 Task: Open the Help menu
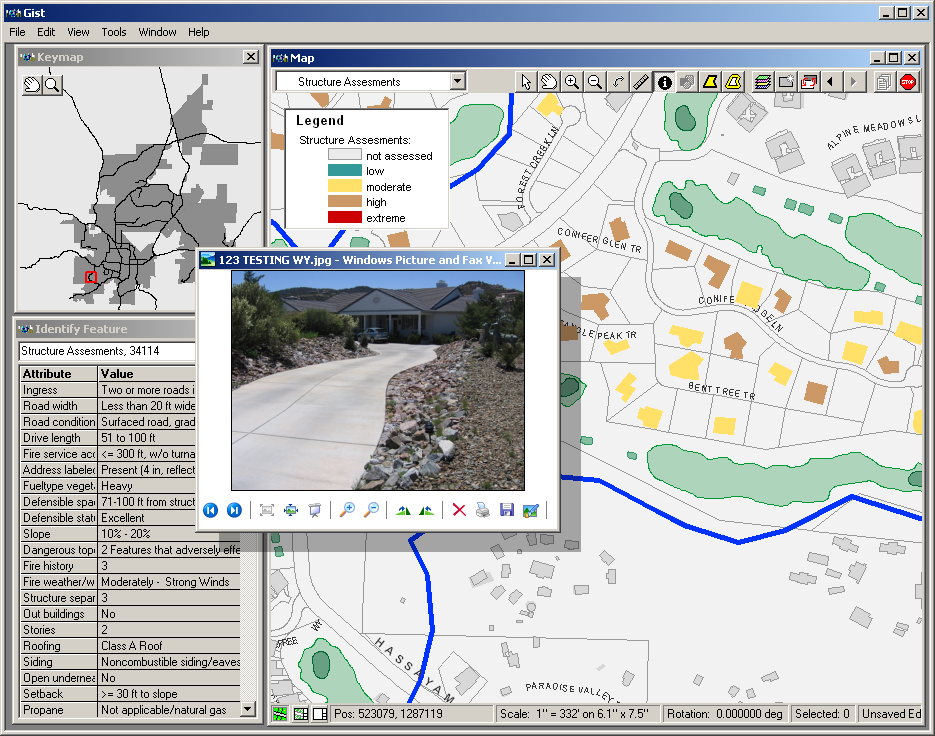[199, 32]
